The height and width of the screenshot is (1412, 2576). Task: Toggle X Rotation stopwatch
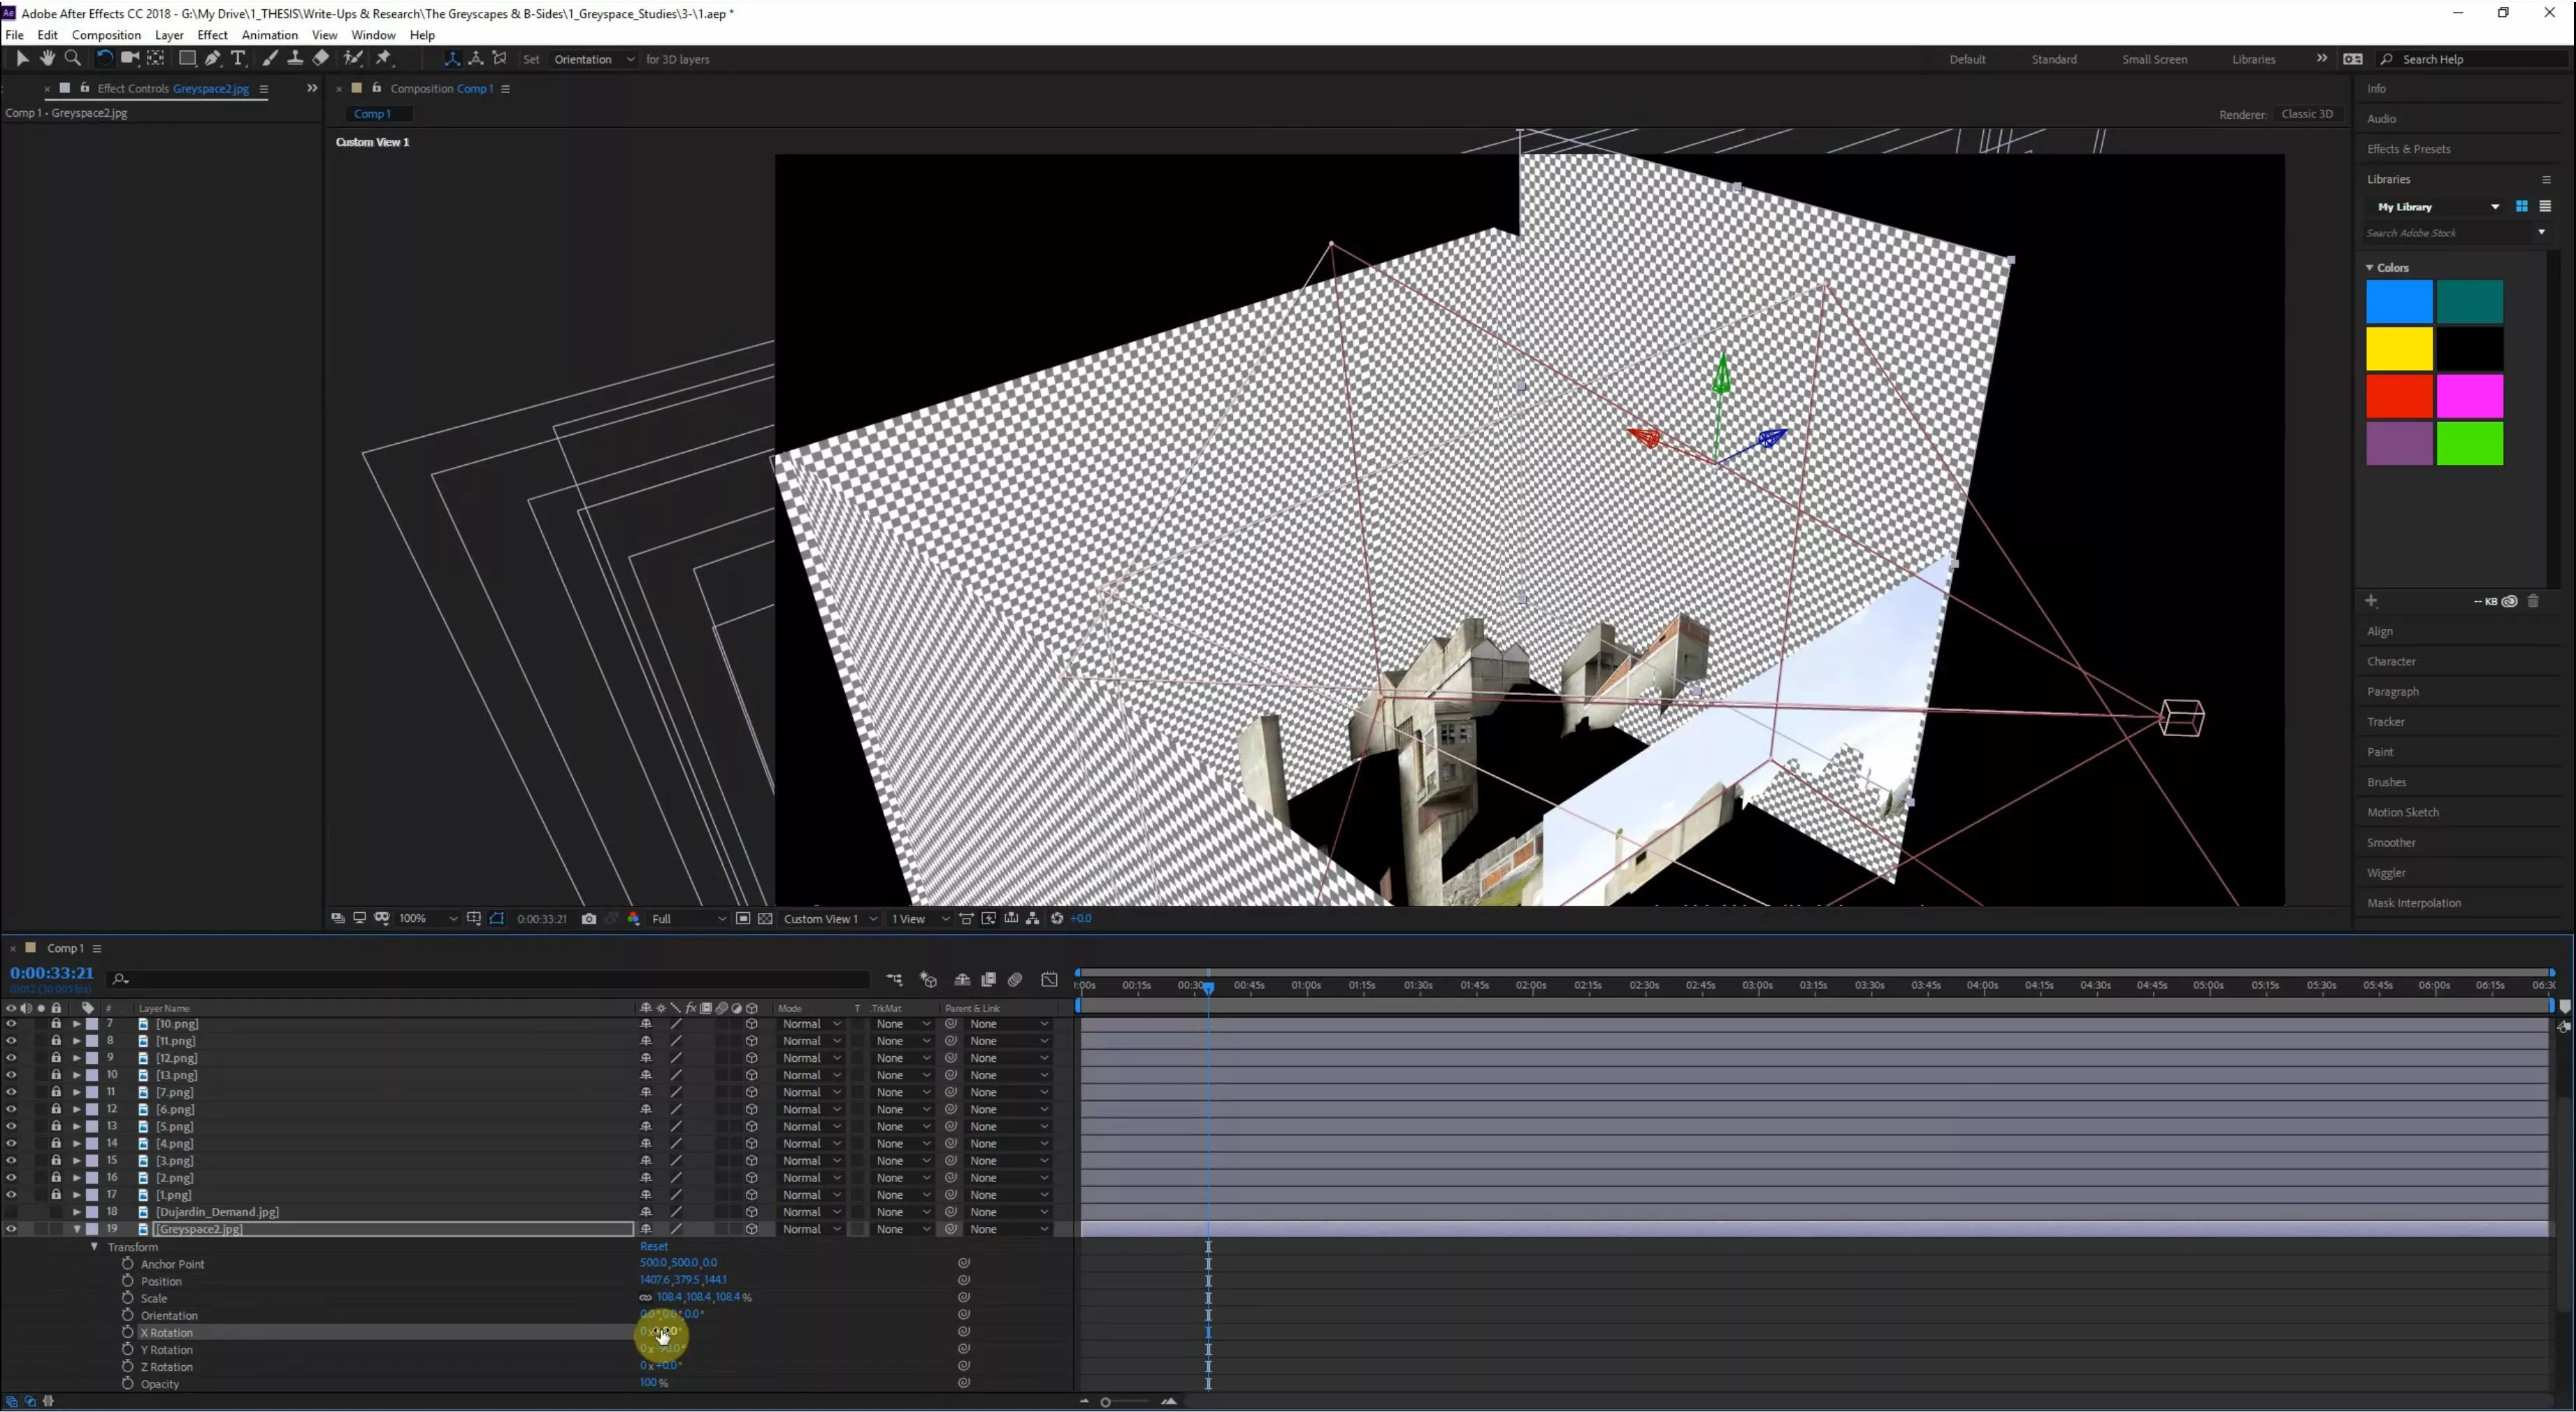(x=128, y=1332)
